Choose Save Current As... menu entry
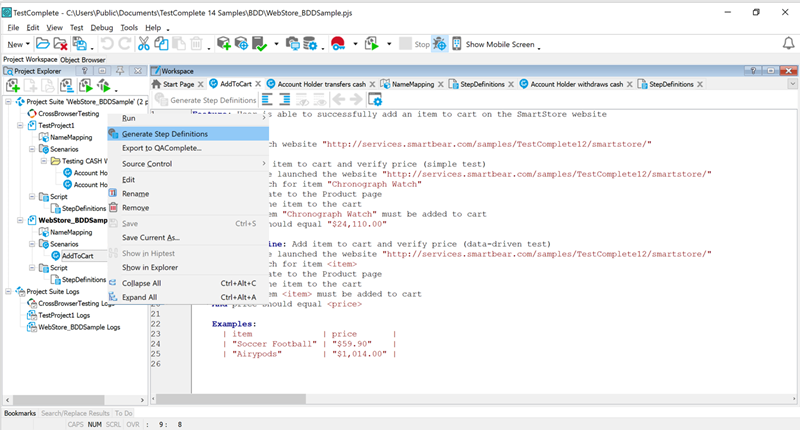800x430 pixels. tap(188, 237)
